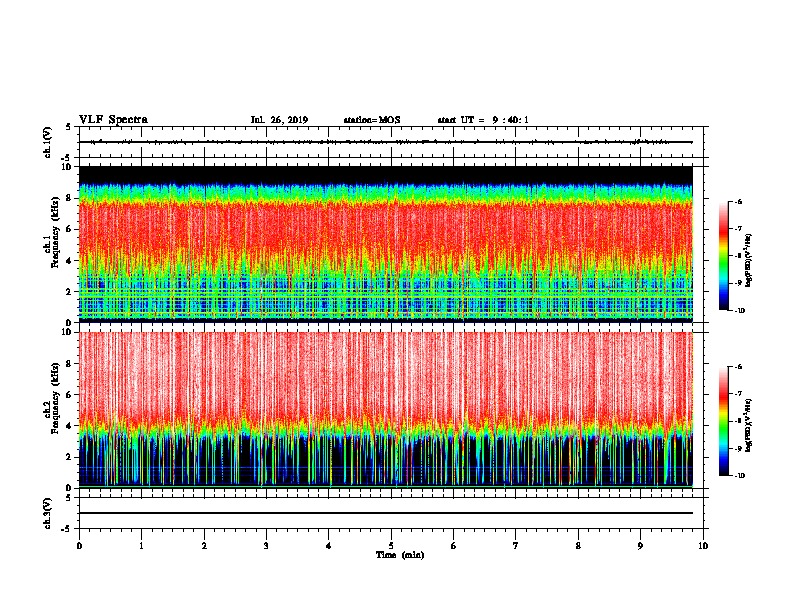Click the "Time (min)" axis label
The width and height of the screenshot is (792, 612).
(400, 555)
